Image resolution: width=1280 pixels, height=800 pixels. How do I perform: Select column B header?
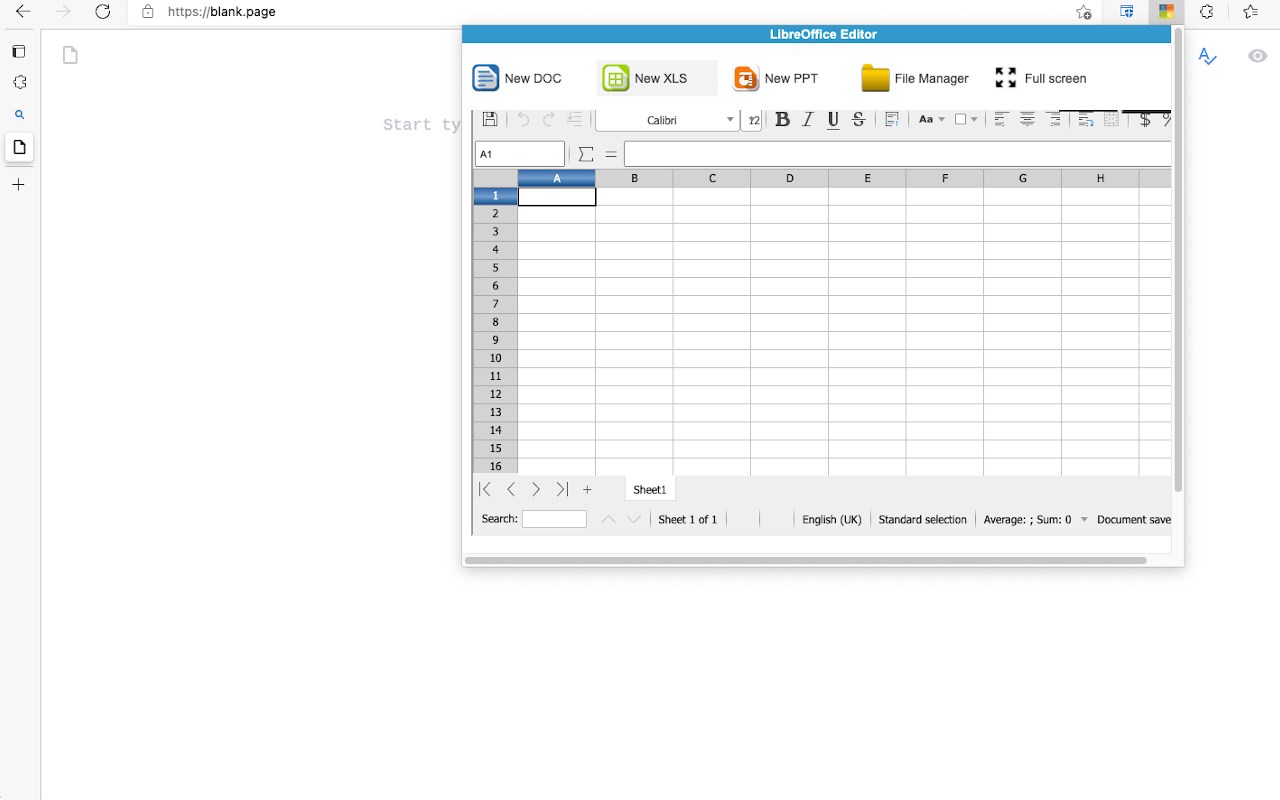pyautogui.click(x=634, y=178)
